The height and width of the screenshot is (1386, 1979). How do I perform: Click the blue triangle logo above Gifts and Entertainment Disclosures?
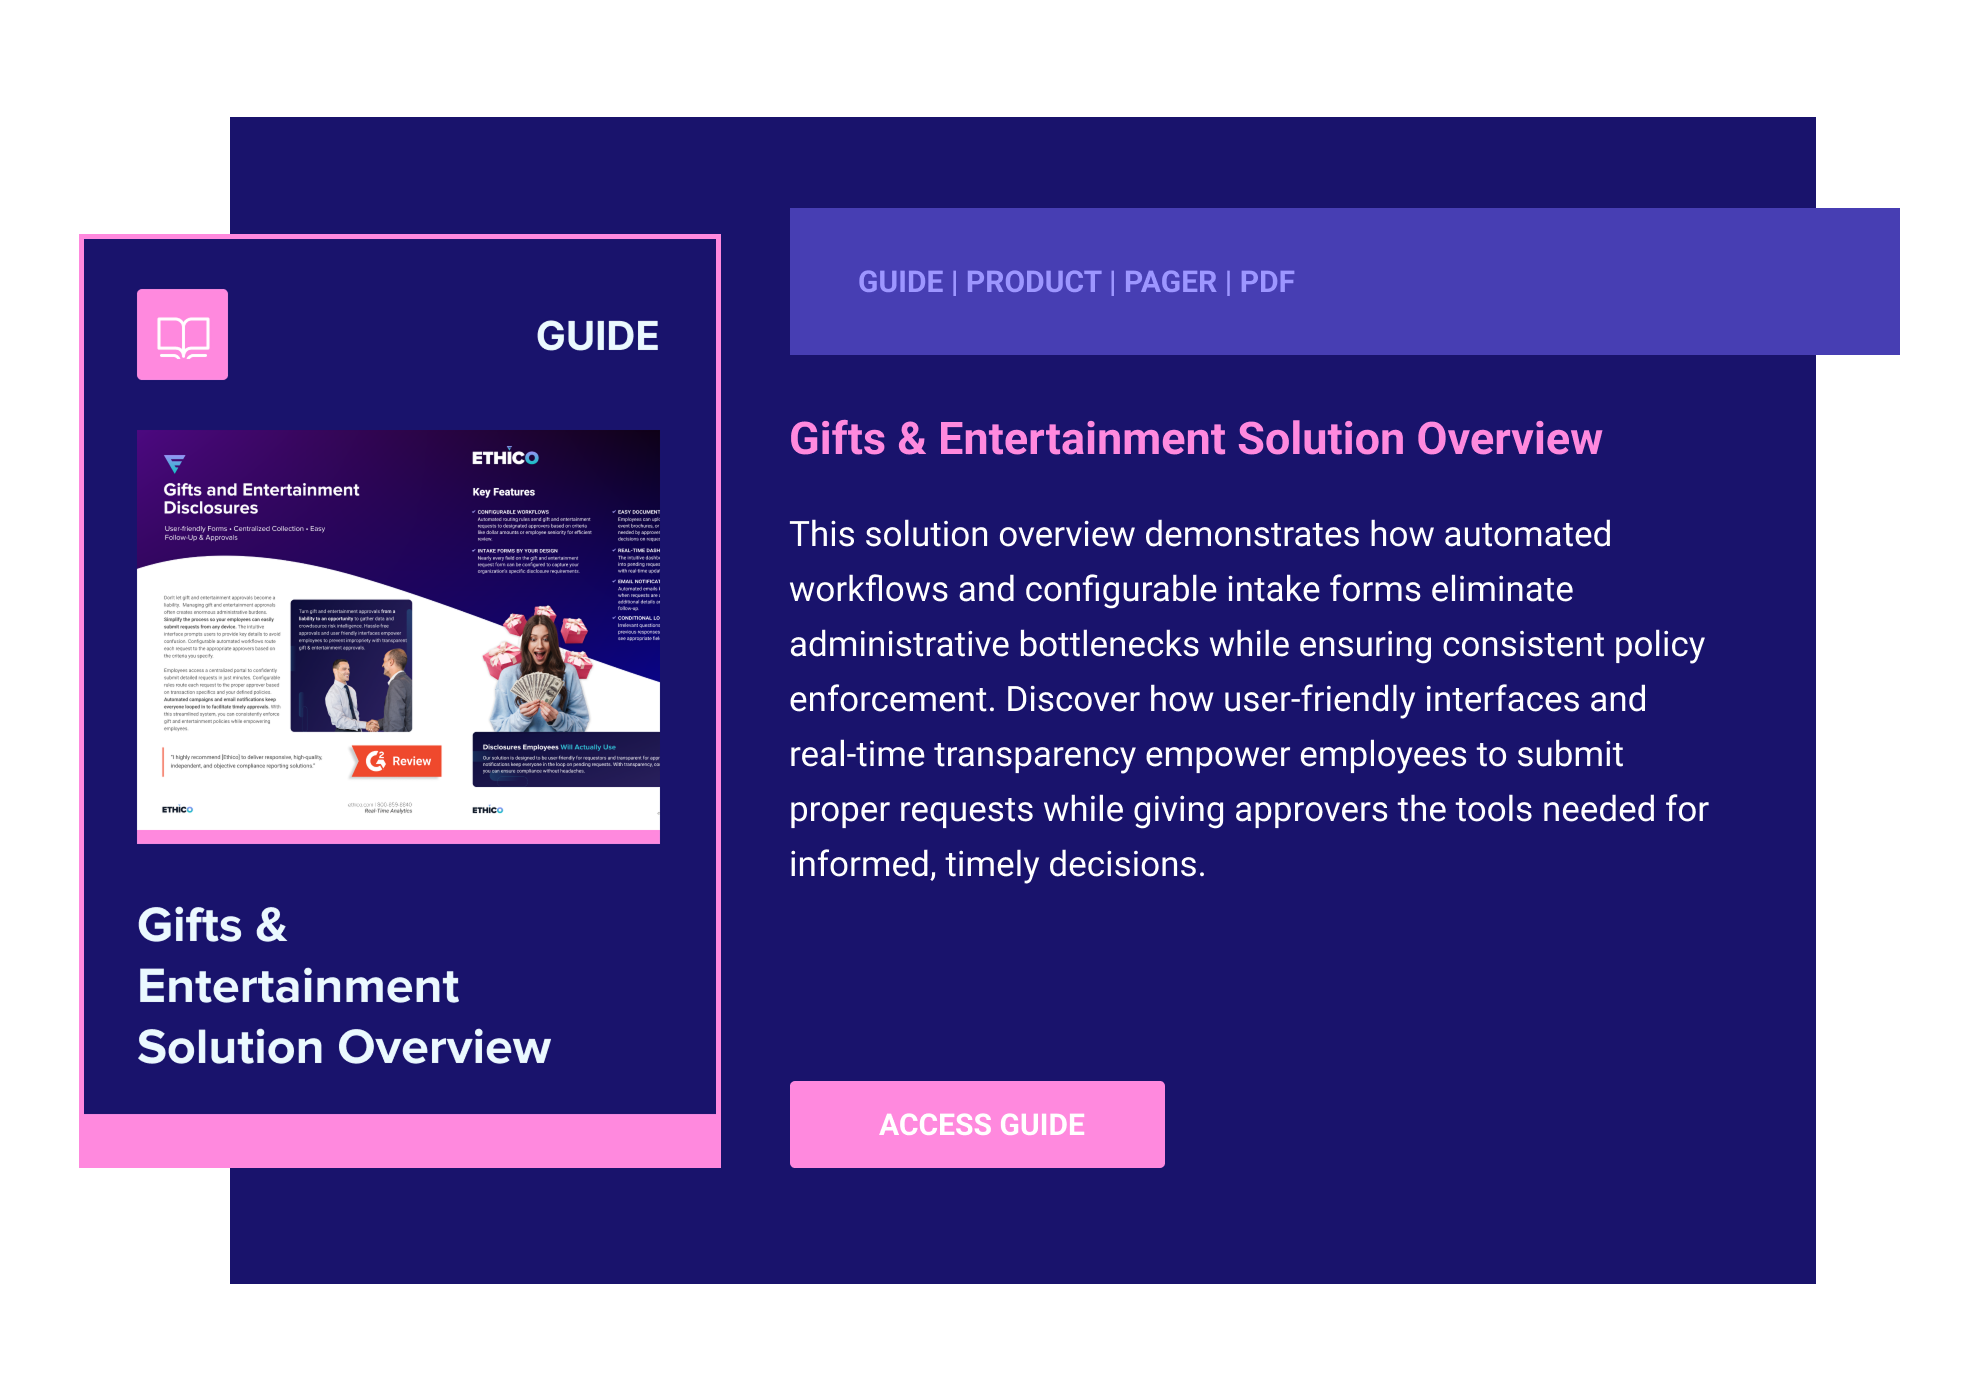175,463
